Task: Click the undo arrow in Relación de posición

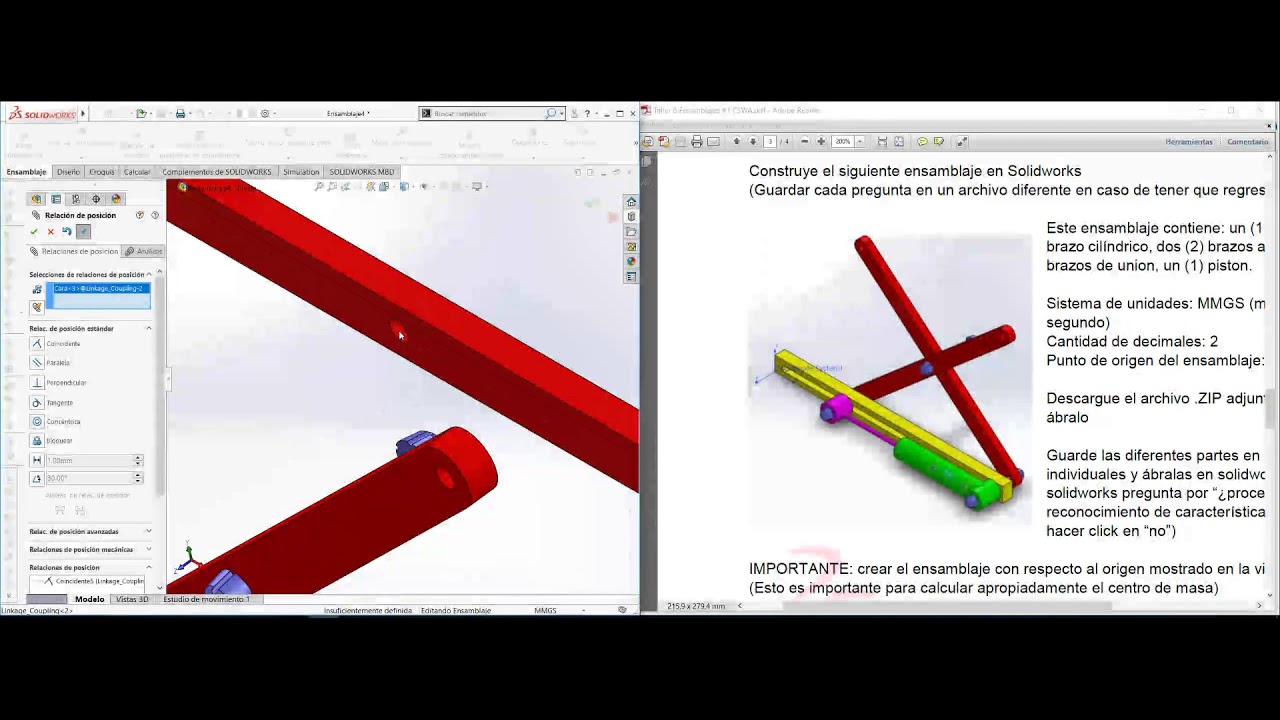Action: click(x=67, y=232)
